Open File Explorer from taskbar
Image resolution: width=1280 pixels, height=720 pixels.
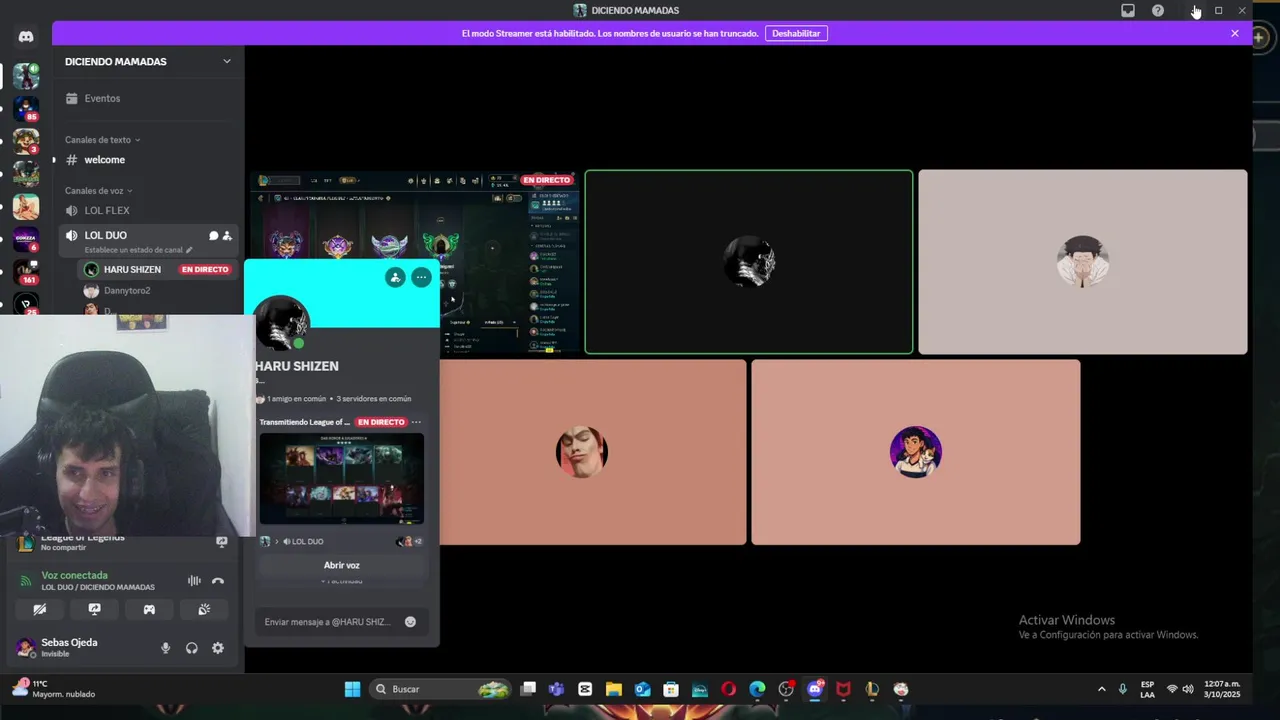tap(614, 689)
